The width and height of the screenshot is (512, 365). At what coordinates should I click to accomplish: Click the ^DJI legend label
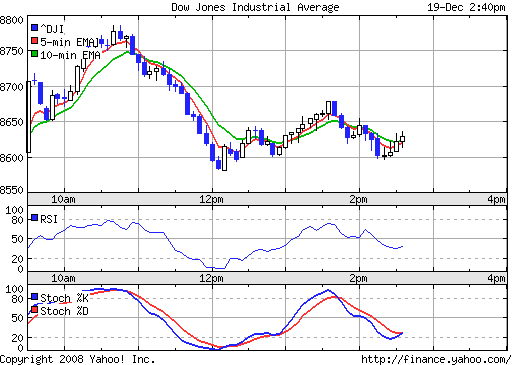point(52,29)
